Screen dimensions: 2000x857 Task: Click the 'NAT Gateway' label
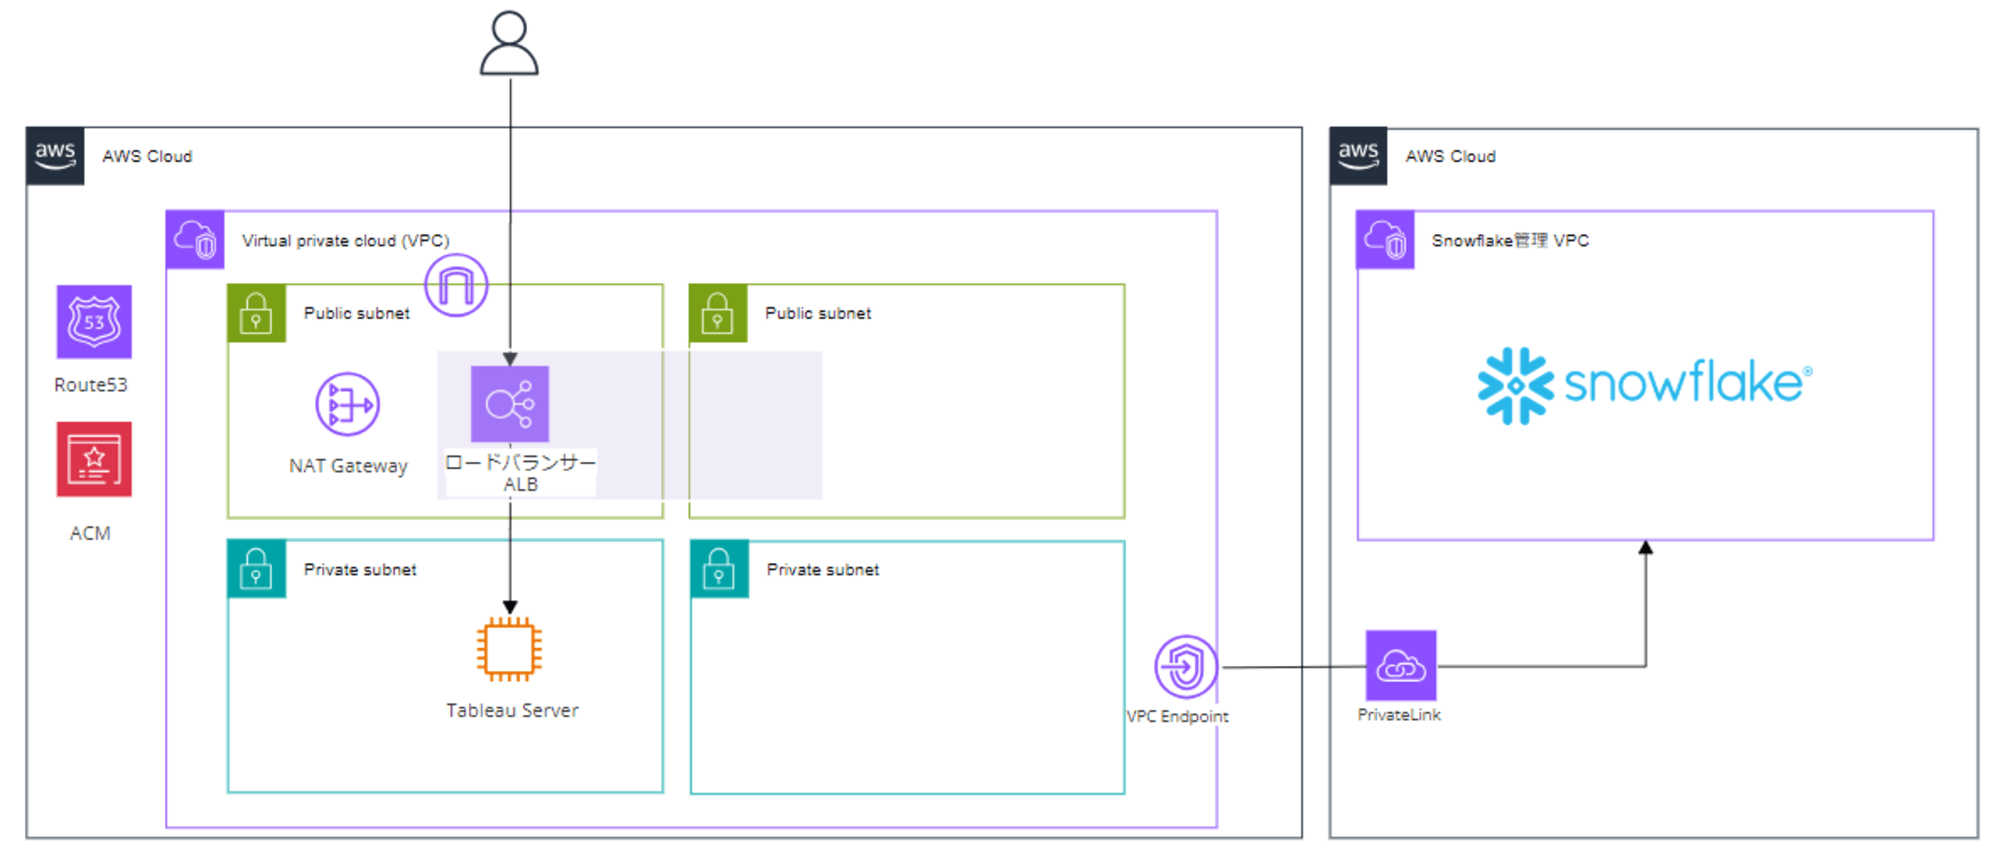click(348, 466)
